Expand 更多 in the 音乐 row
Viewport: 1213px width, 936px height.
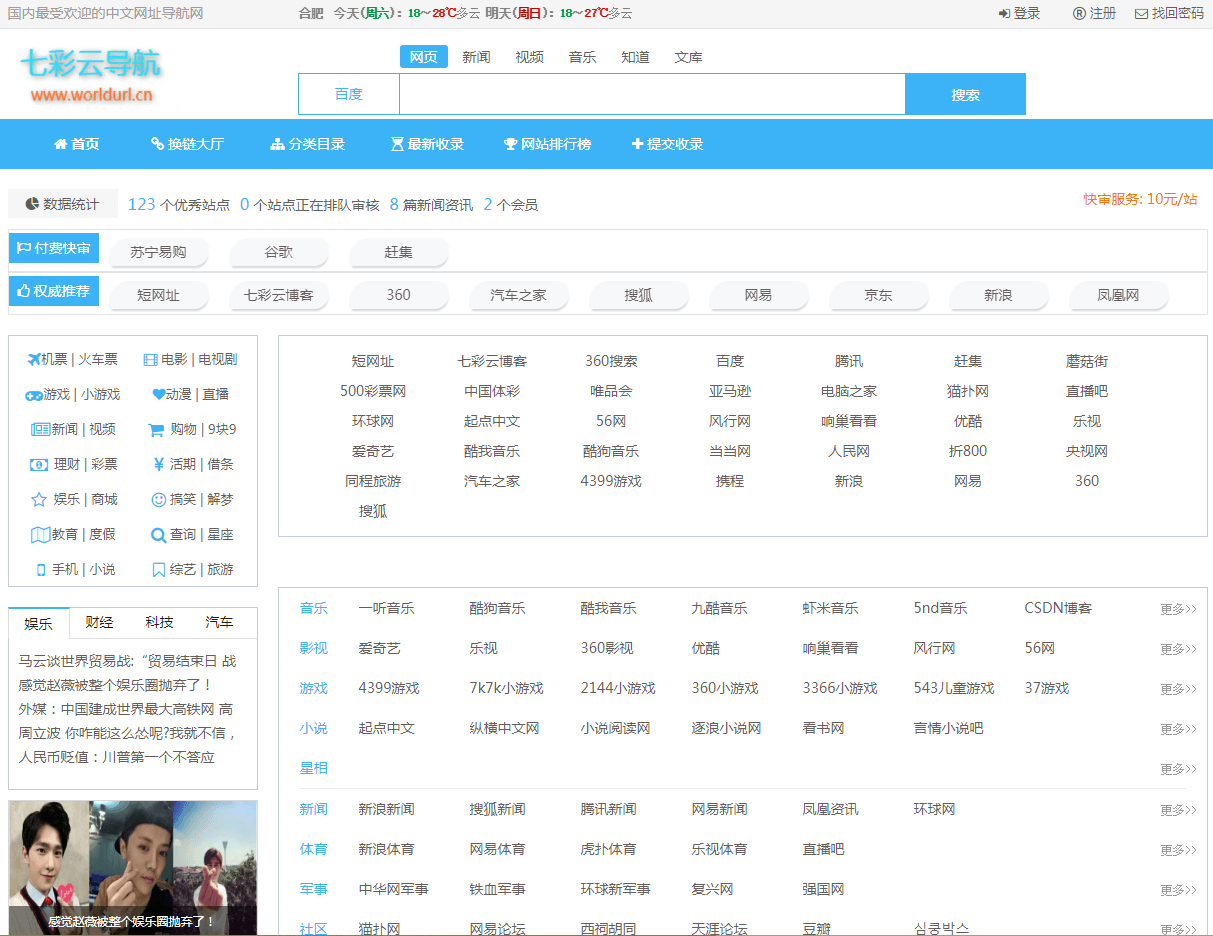[x=1177, y=609]
